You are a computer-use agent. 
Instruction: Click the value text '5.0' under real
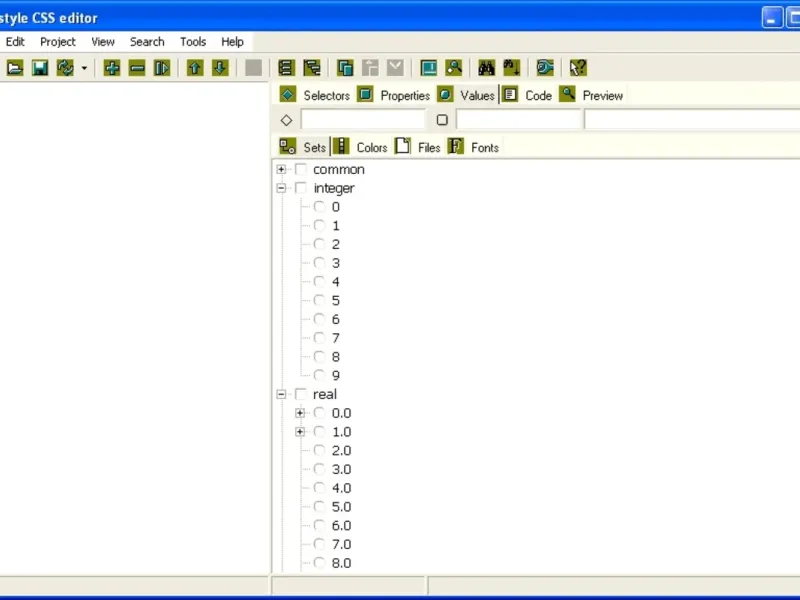click(341, 507)
